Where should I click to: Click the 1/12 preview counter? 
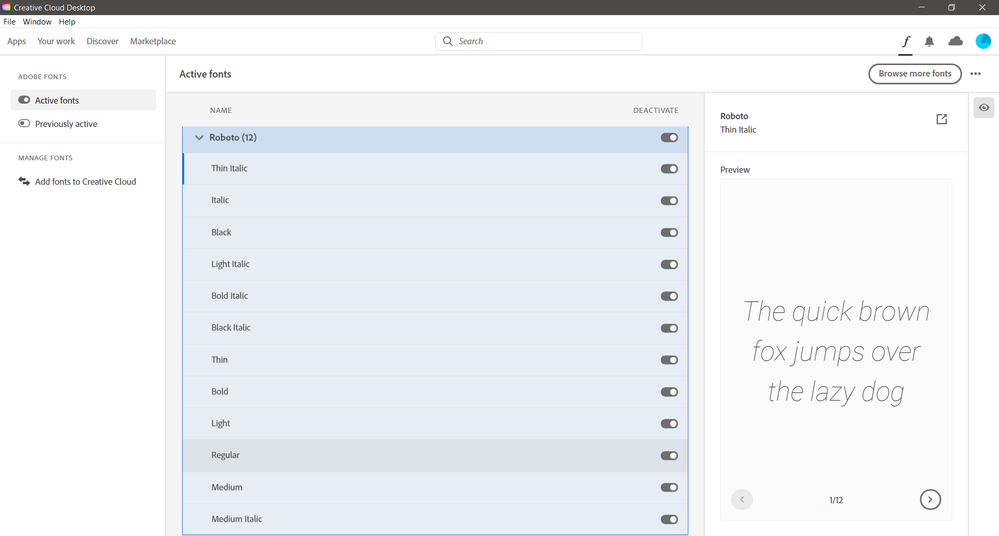[x=836, y=500]
